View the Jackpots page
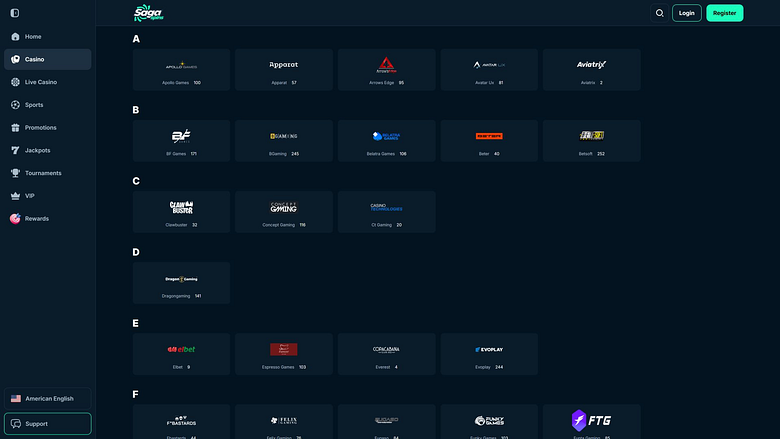Viewport: 780px width, 439px height. (x=47, y=150)
